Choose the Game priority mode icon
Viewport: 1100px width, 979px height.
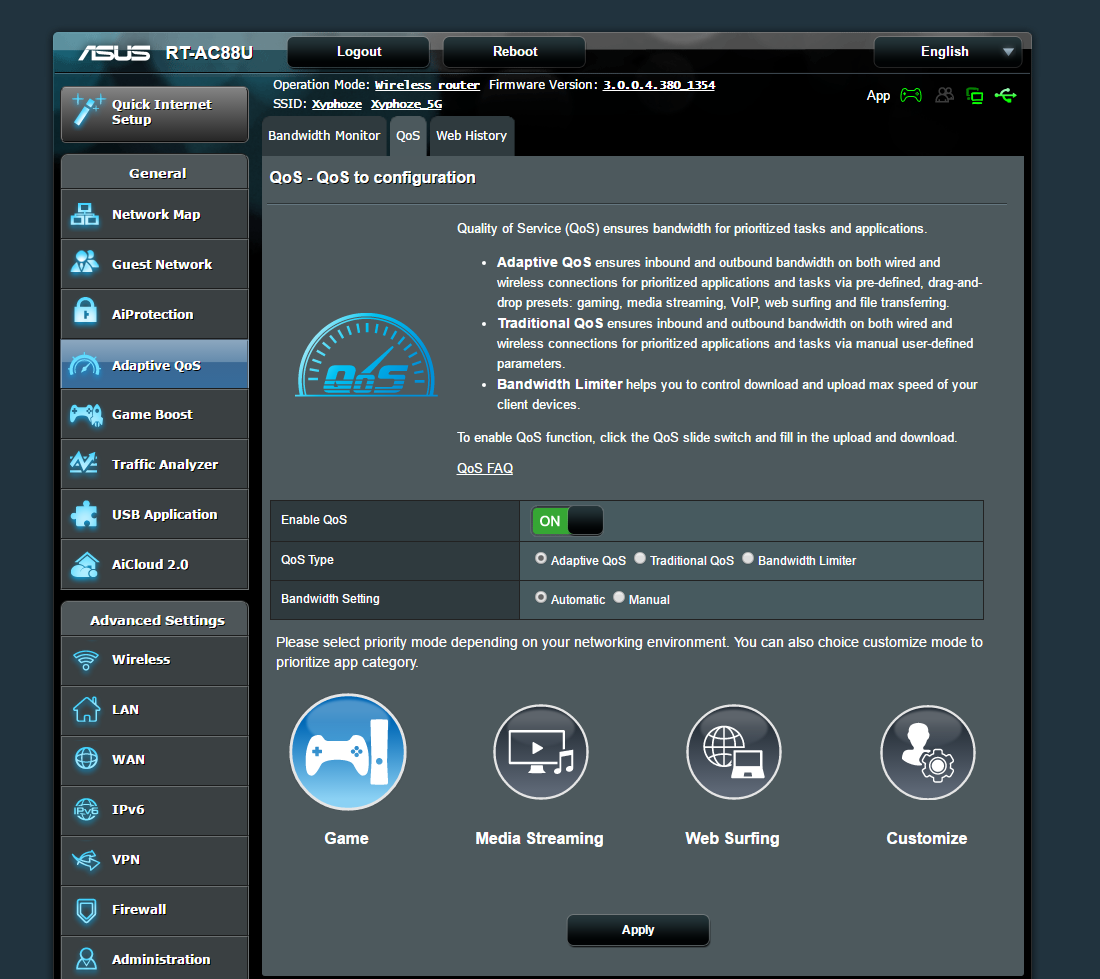(347, 752)
